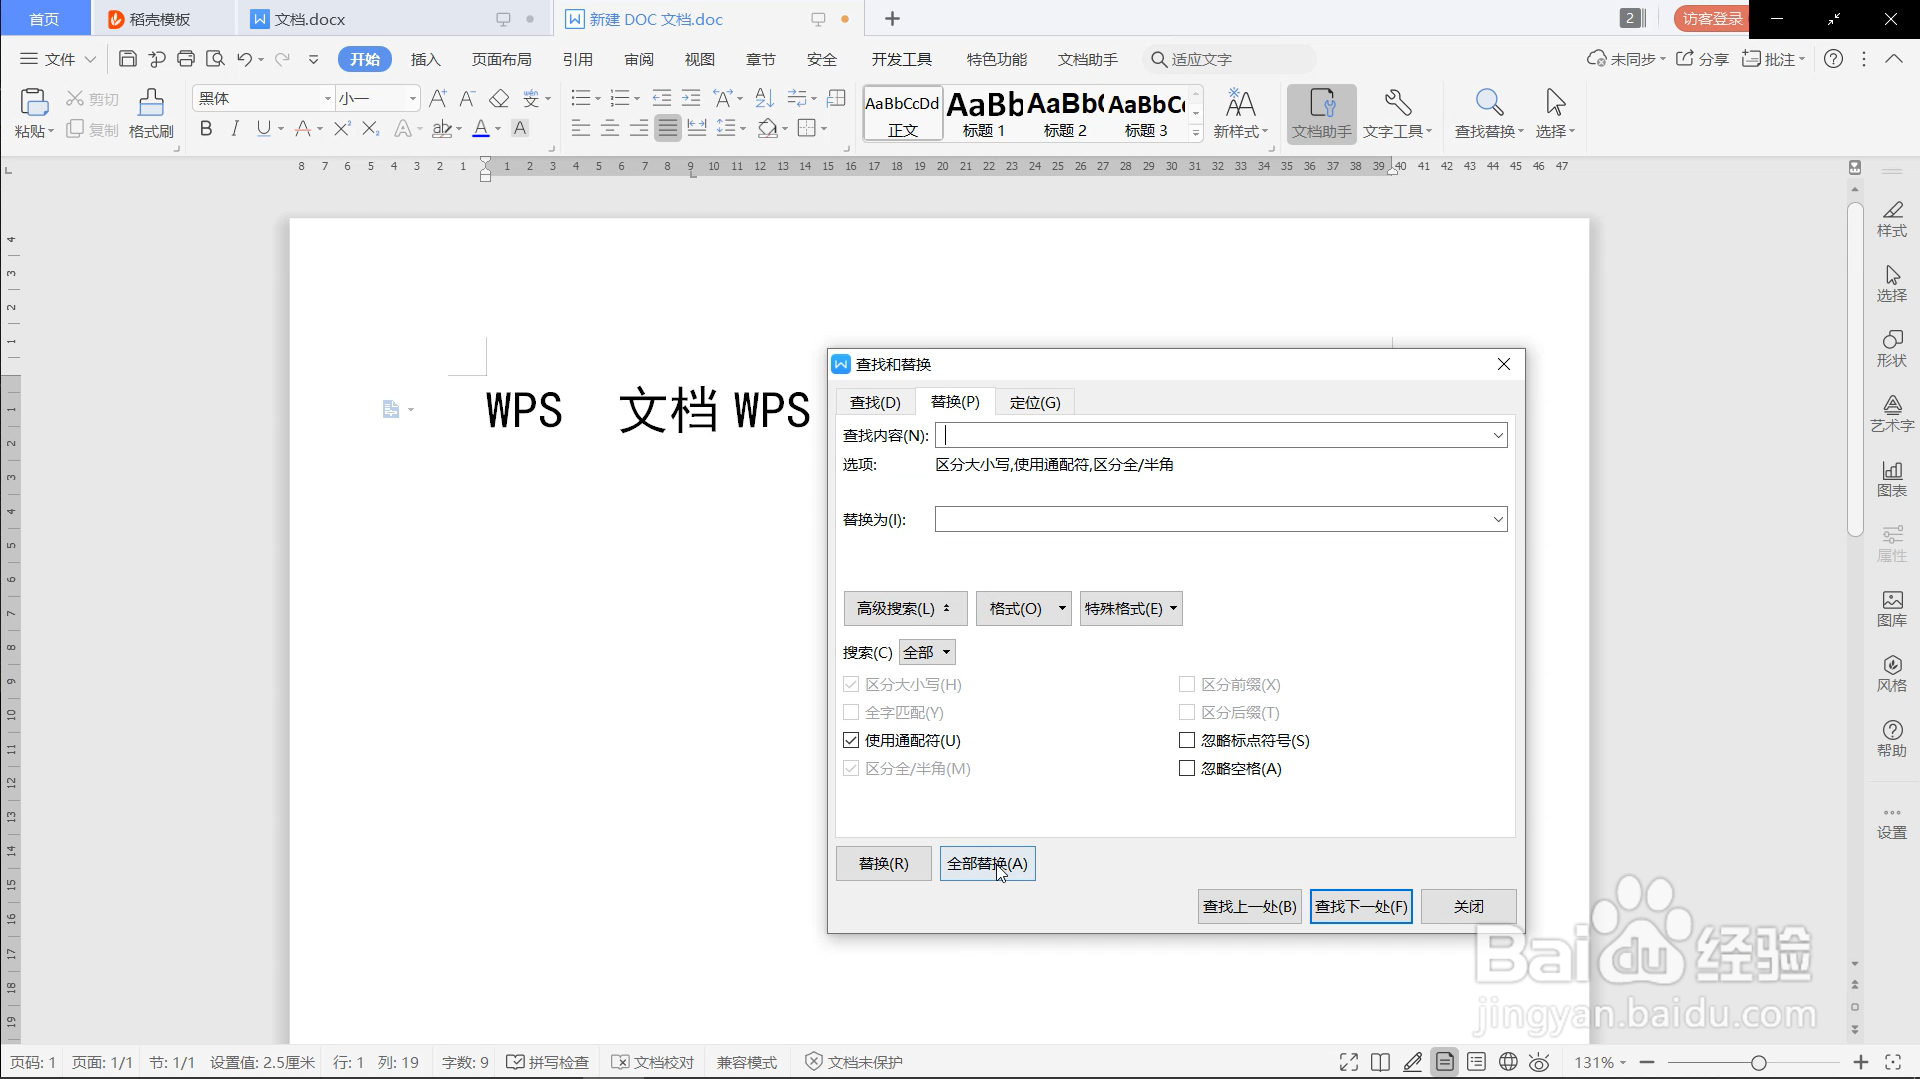Open the Insert ribbon tab
Image resolution: width=1920 pixels, height=1079 pixels.
pyautogui.click(x=426, y=59)
